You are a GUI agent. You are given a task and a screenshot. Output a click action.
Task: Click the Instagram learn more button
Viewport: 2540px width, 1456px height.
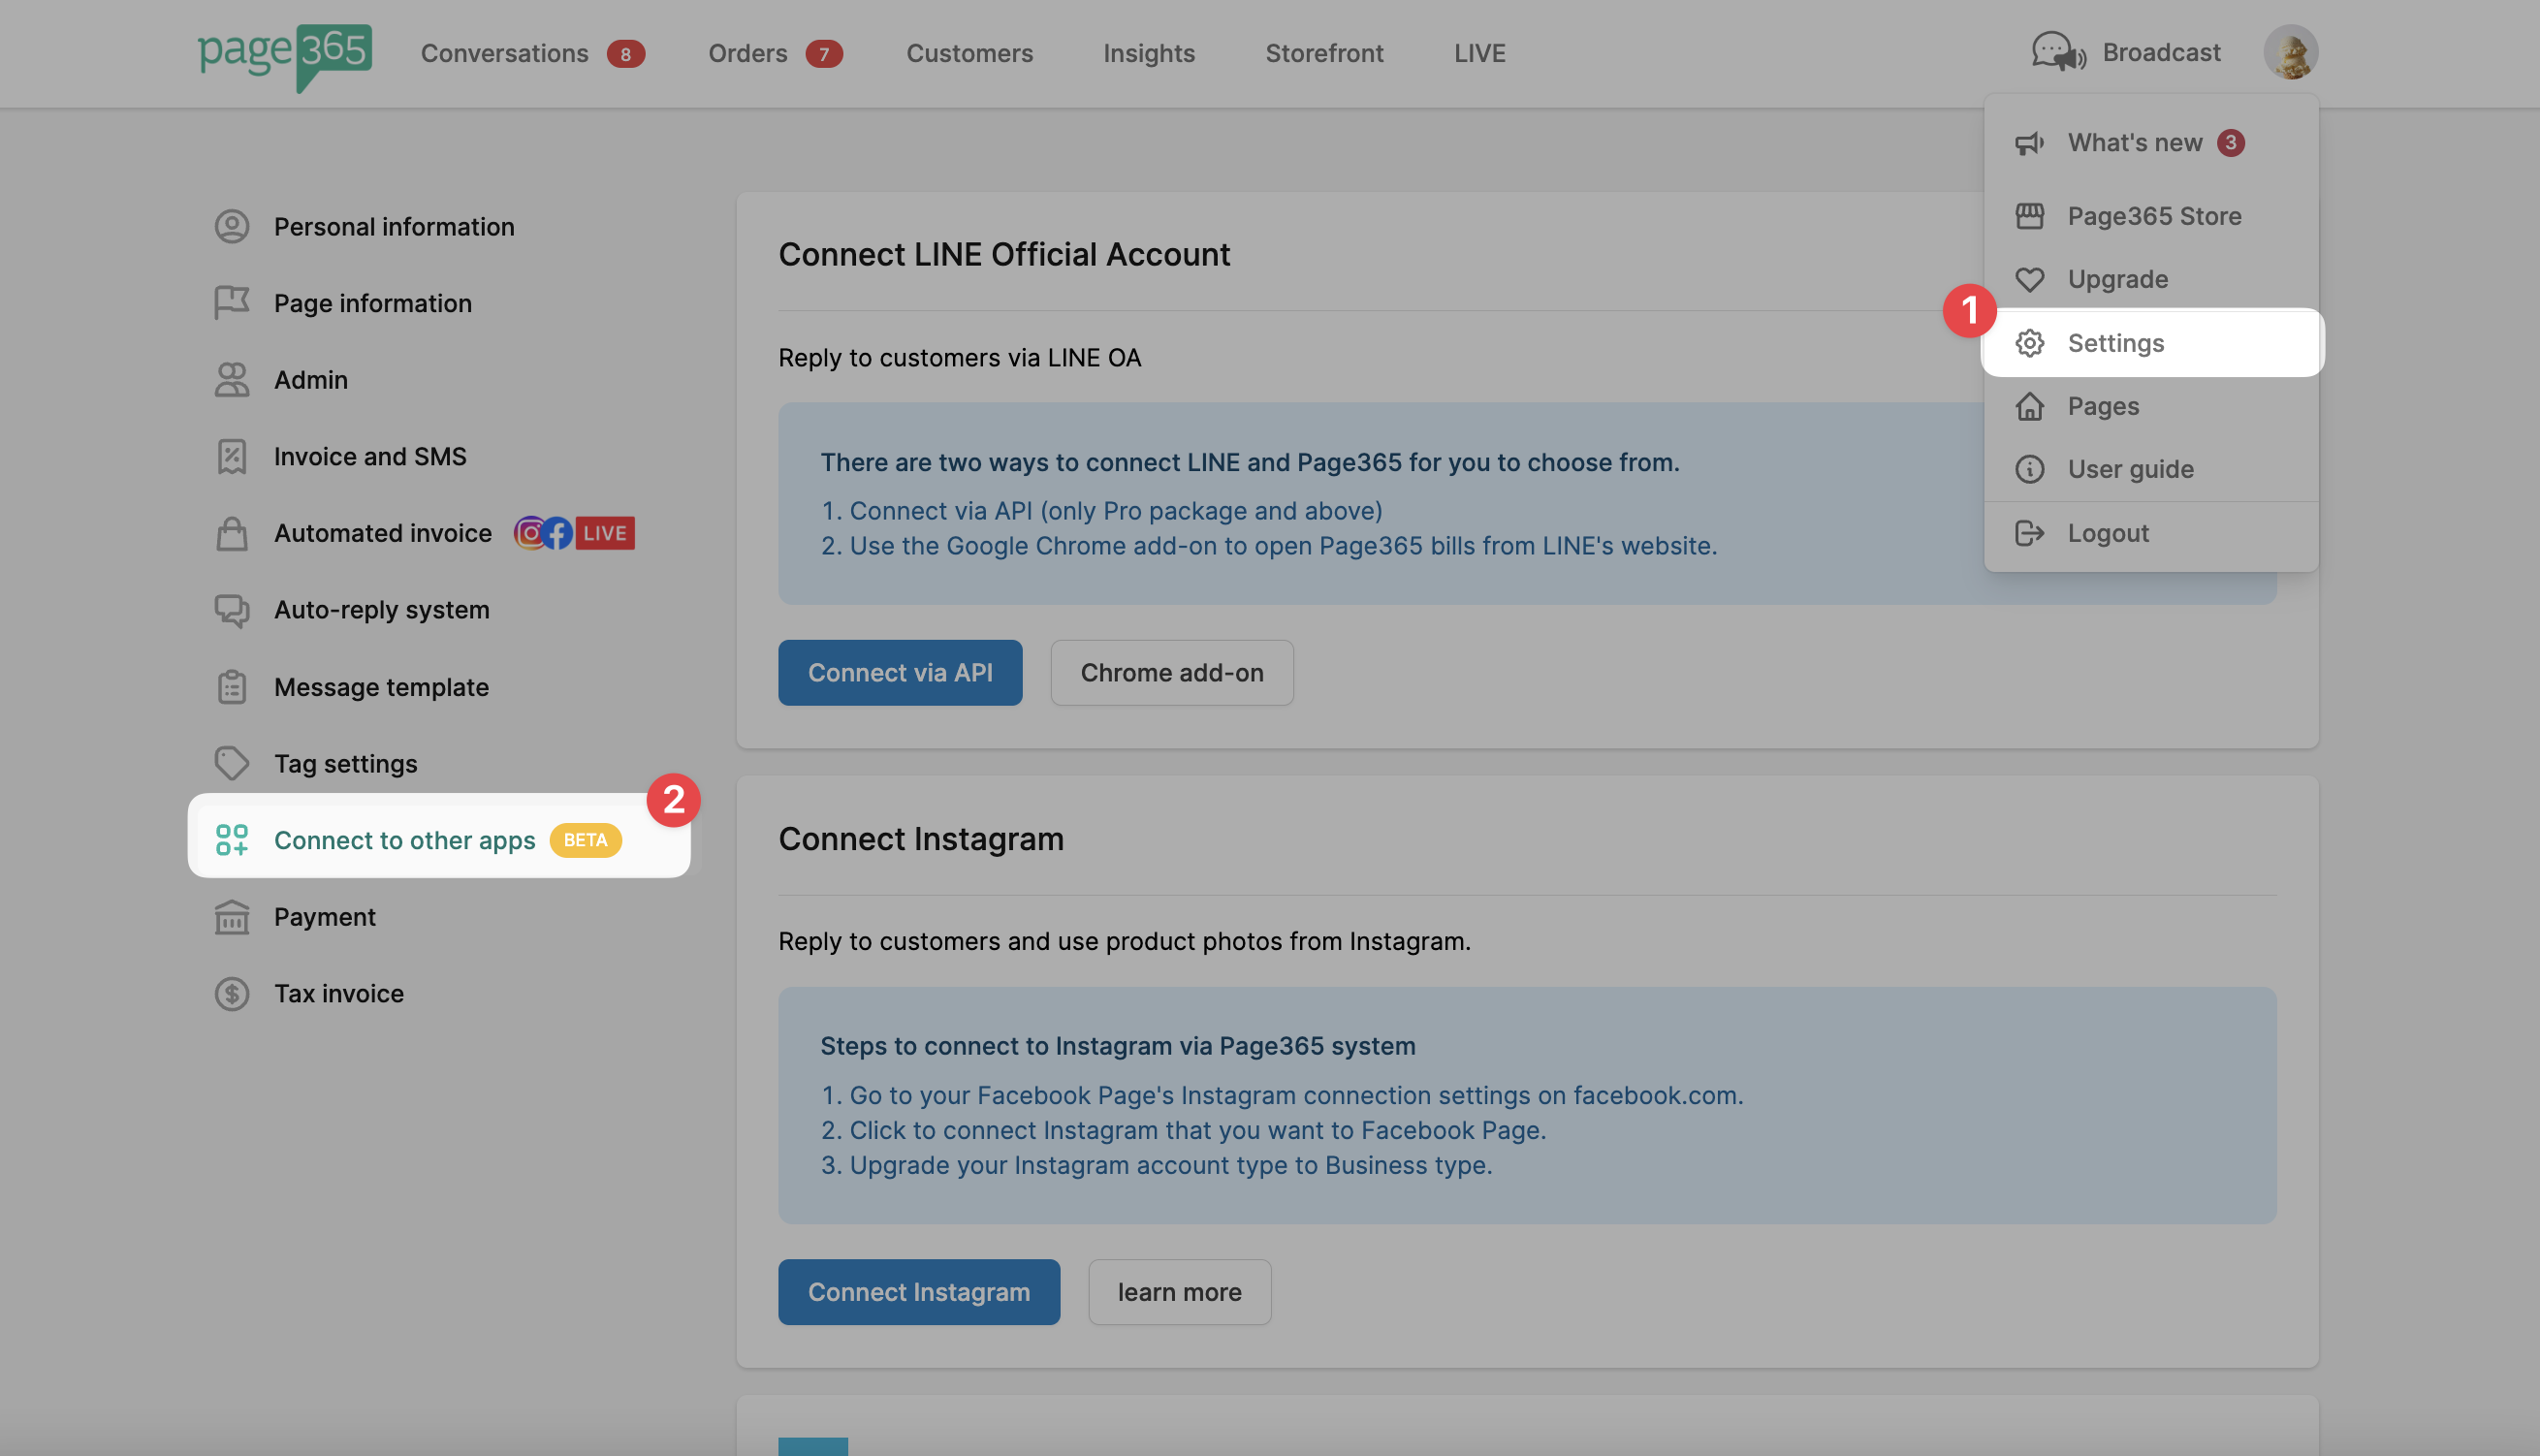point(1179,1292)
